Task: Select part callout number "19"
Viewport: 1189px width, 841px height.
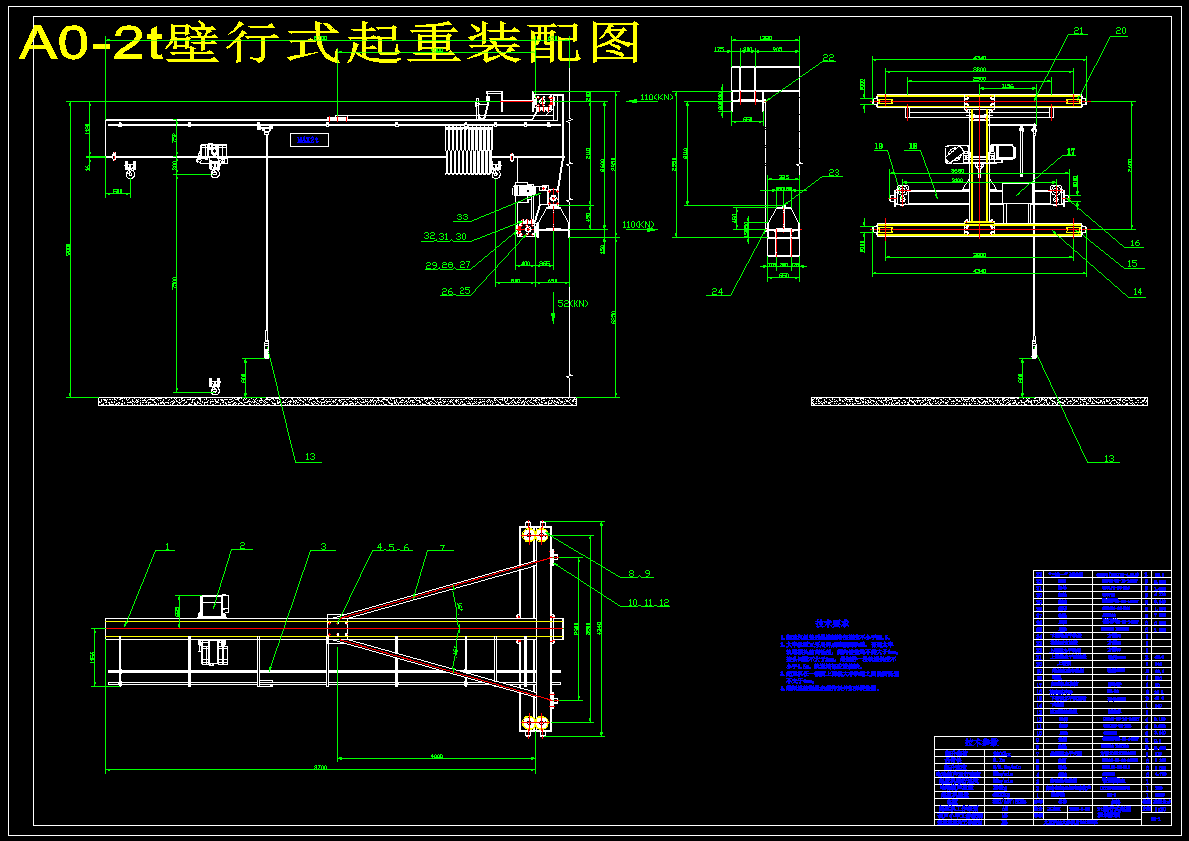Action: 878,146
